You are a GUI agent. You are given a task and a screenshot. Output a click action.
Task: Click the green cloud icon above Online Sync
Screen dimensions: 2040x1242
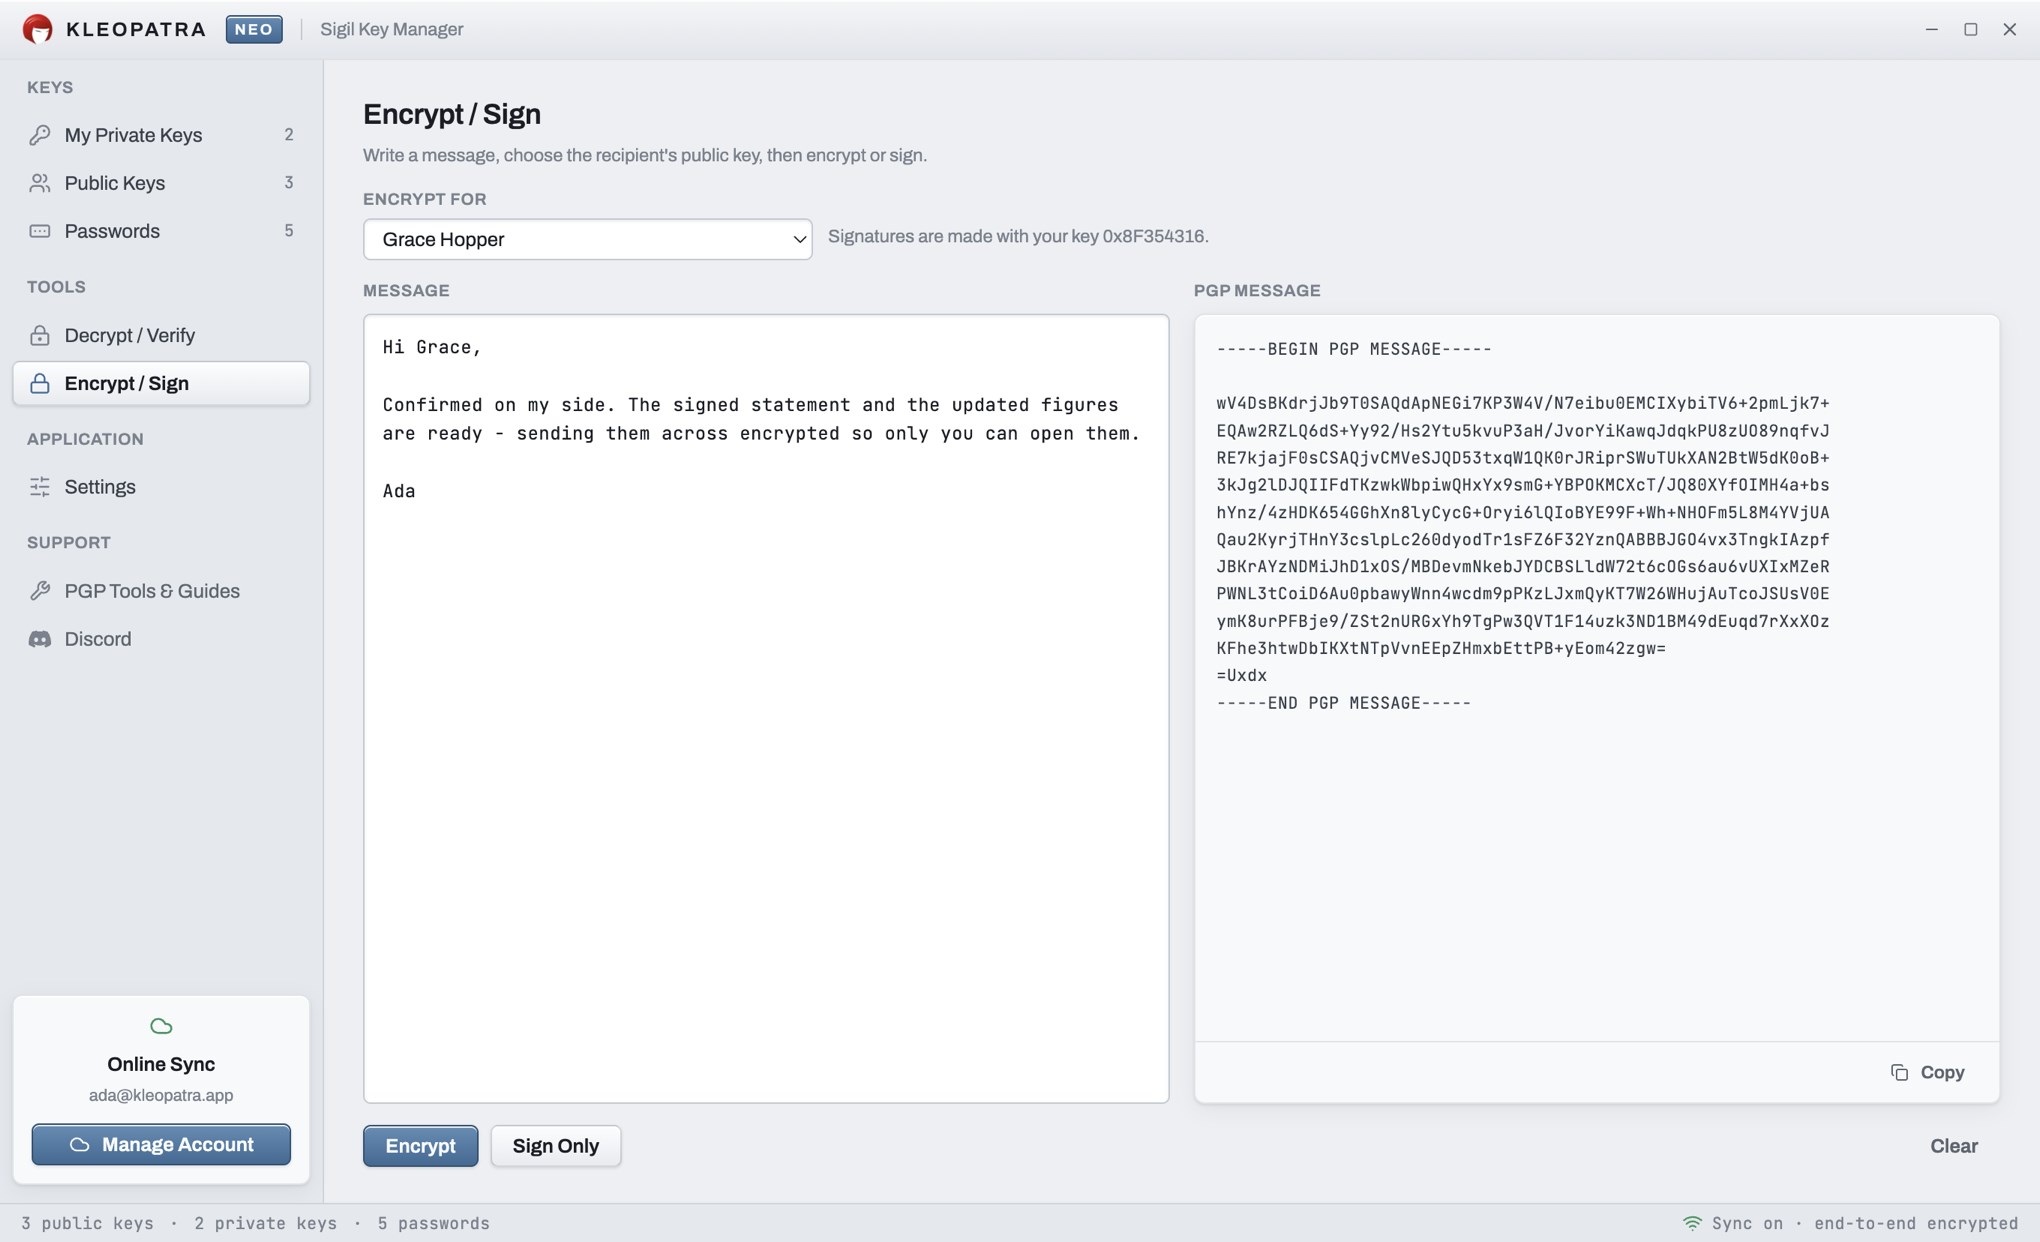pyautogui.click(x=161, y=1026)
